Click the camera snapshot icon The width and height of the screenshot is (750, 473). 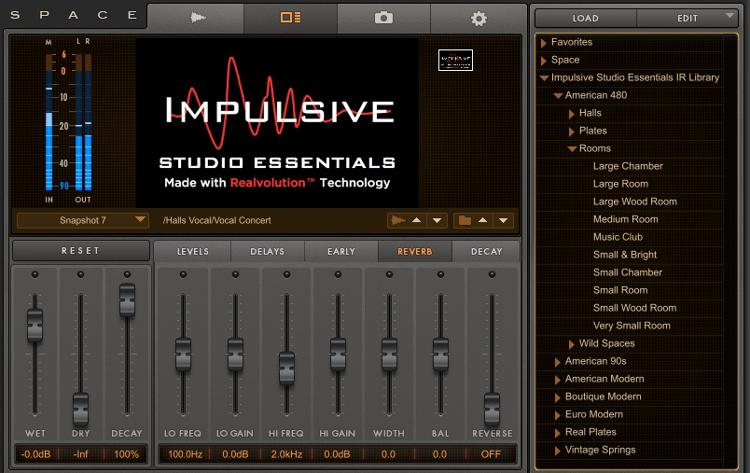[384, 17]
